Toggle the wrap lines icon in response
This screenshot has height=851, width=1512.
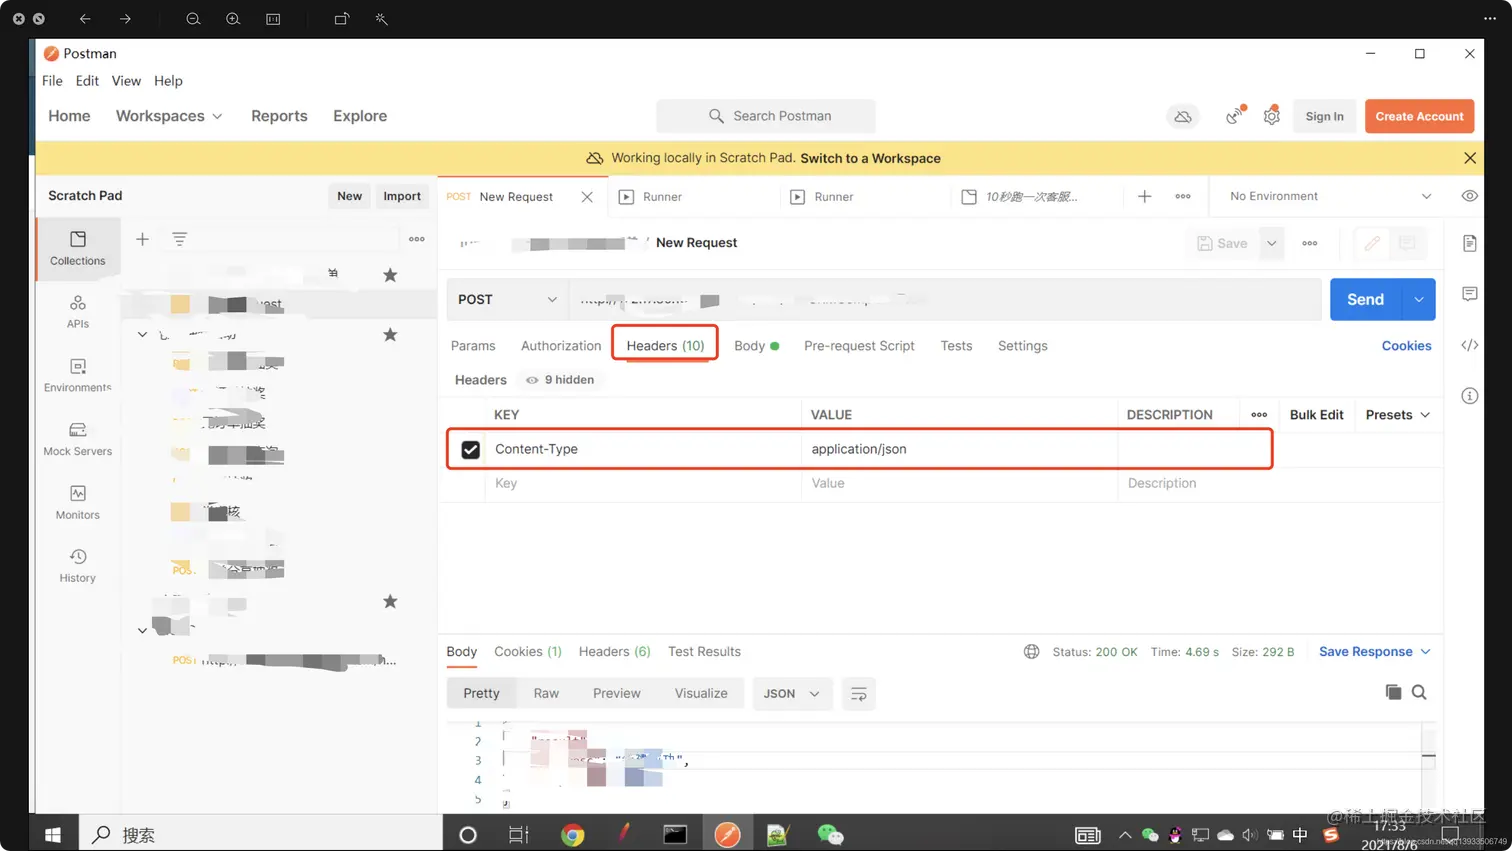[858, 694]
